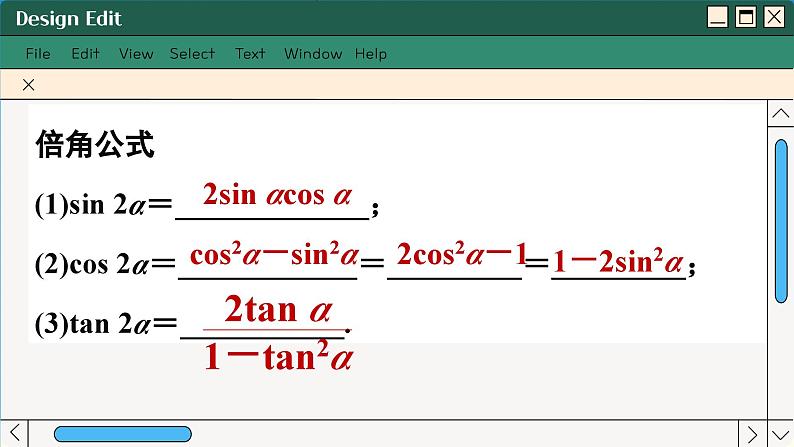Image resolution: width=794 pixels, height=447 pixels.
Task: Open the Select menu
Action: point(192,54)
